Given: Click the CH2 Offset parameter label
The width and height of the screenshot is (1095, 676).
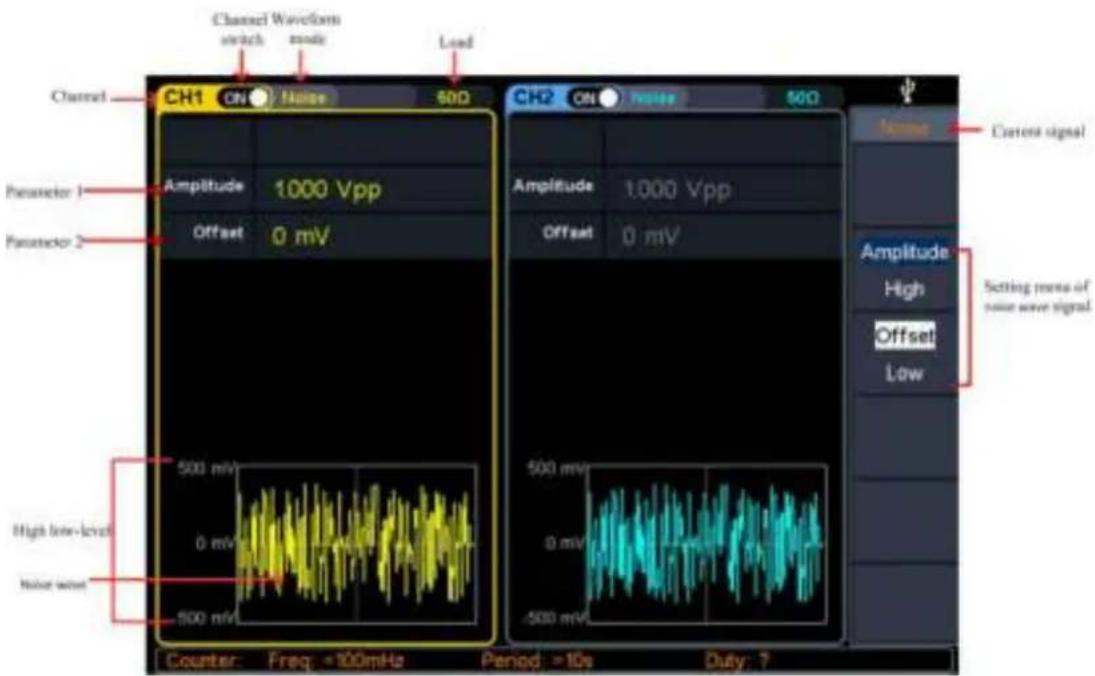Looking at the screenshot, I should [568, 232].
